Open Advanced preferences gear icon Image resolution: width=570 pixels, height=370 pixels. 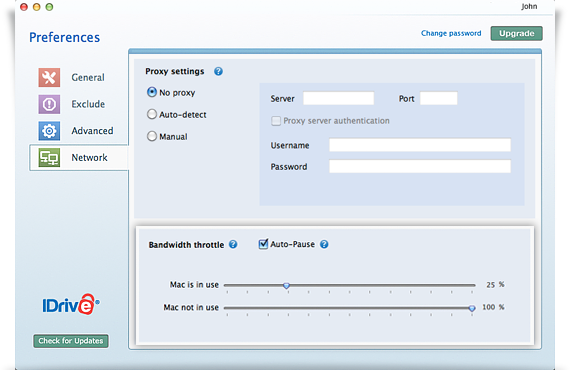click(x=49, y=131)
